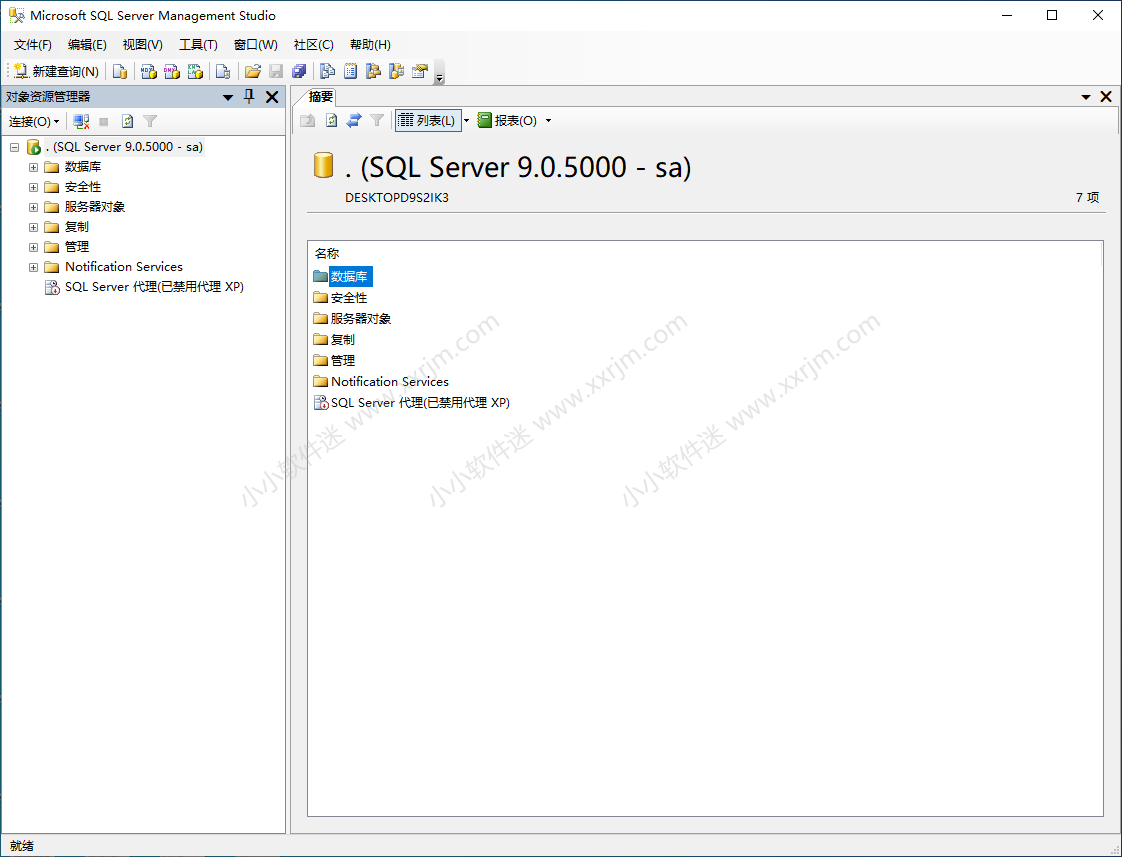This screenshot has height=857, width=1122.
Task: Click the synchronize arrows icon in Summary toolbar
Action: (x=354, y=120)
